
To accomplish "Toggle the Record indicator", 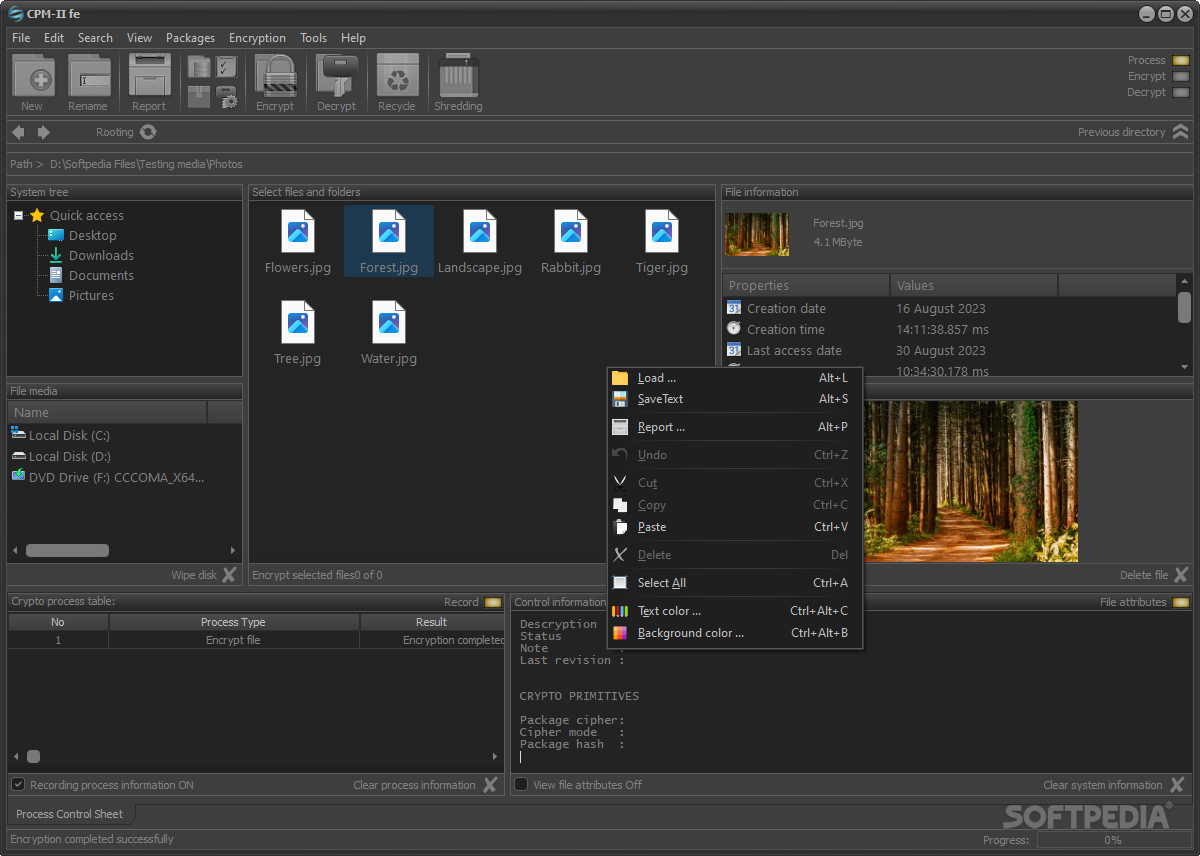I will click(493, 602).
